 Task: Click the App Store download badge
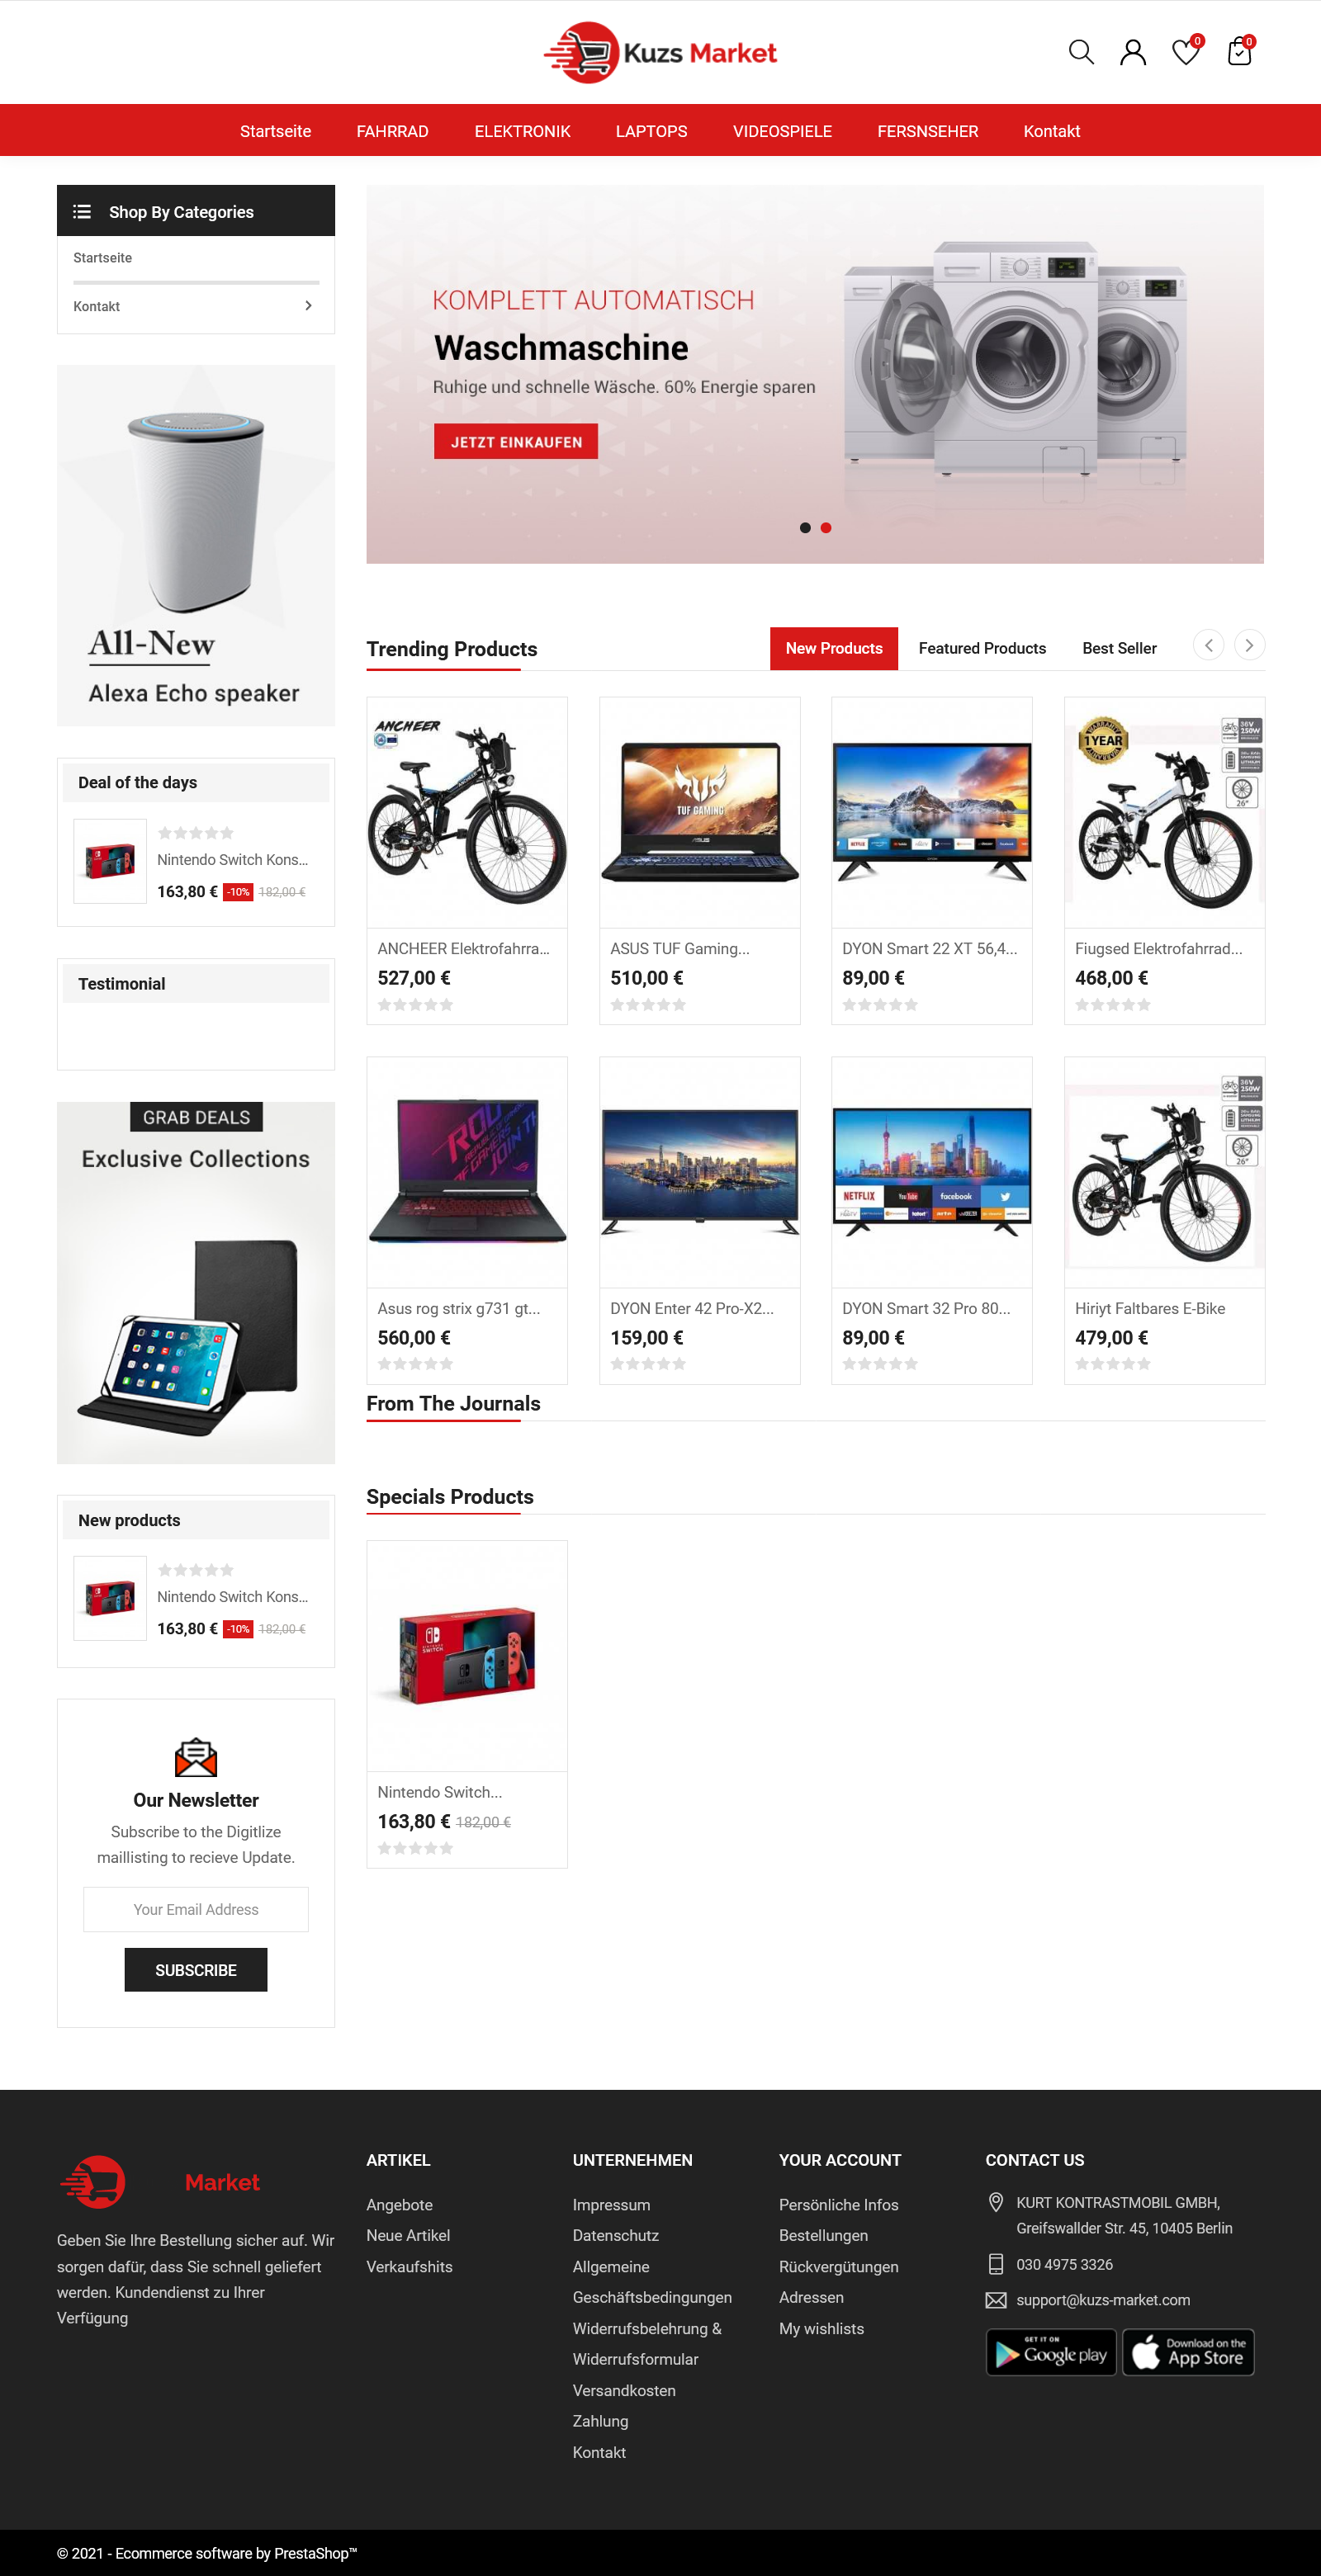[x=1188, y=2352]
